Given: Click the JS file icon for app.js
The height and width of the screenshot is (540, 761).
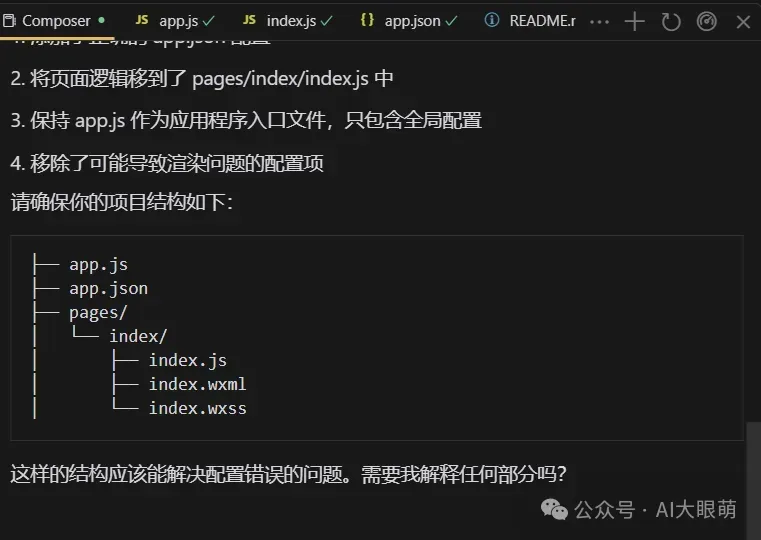Looking at the screenshot, I should tap(141, 20).
